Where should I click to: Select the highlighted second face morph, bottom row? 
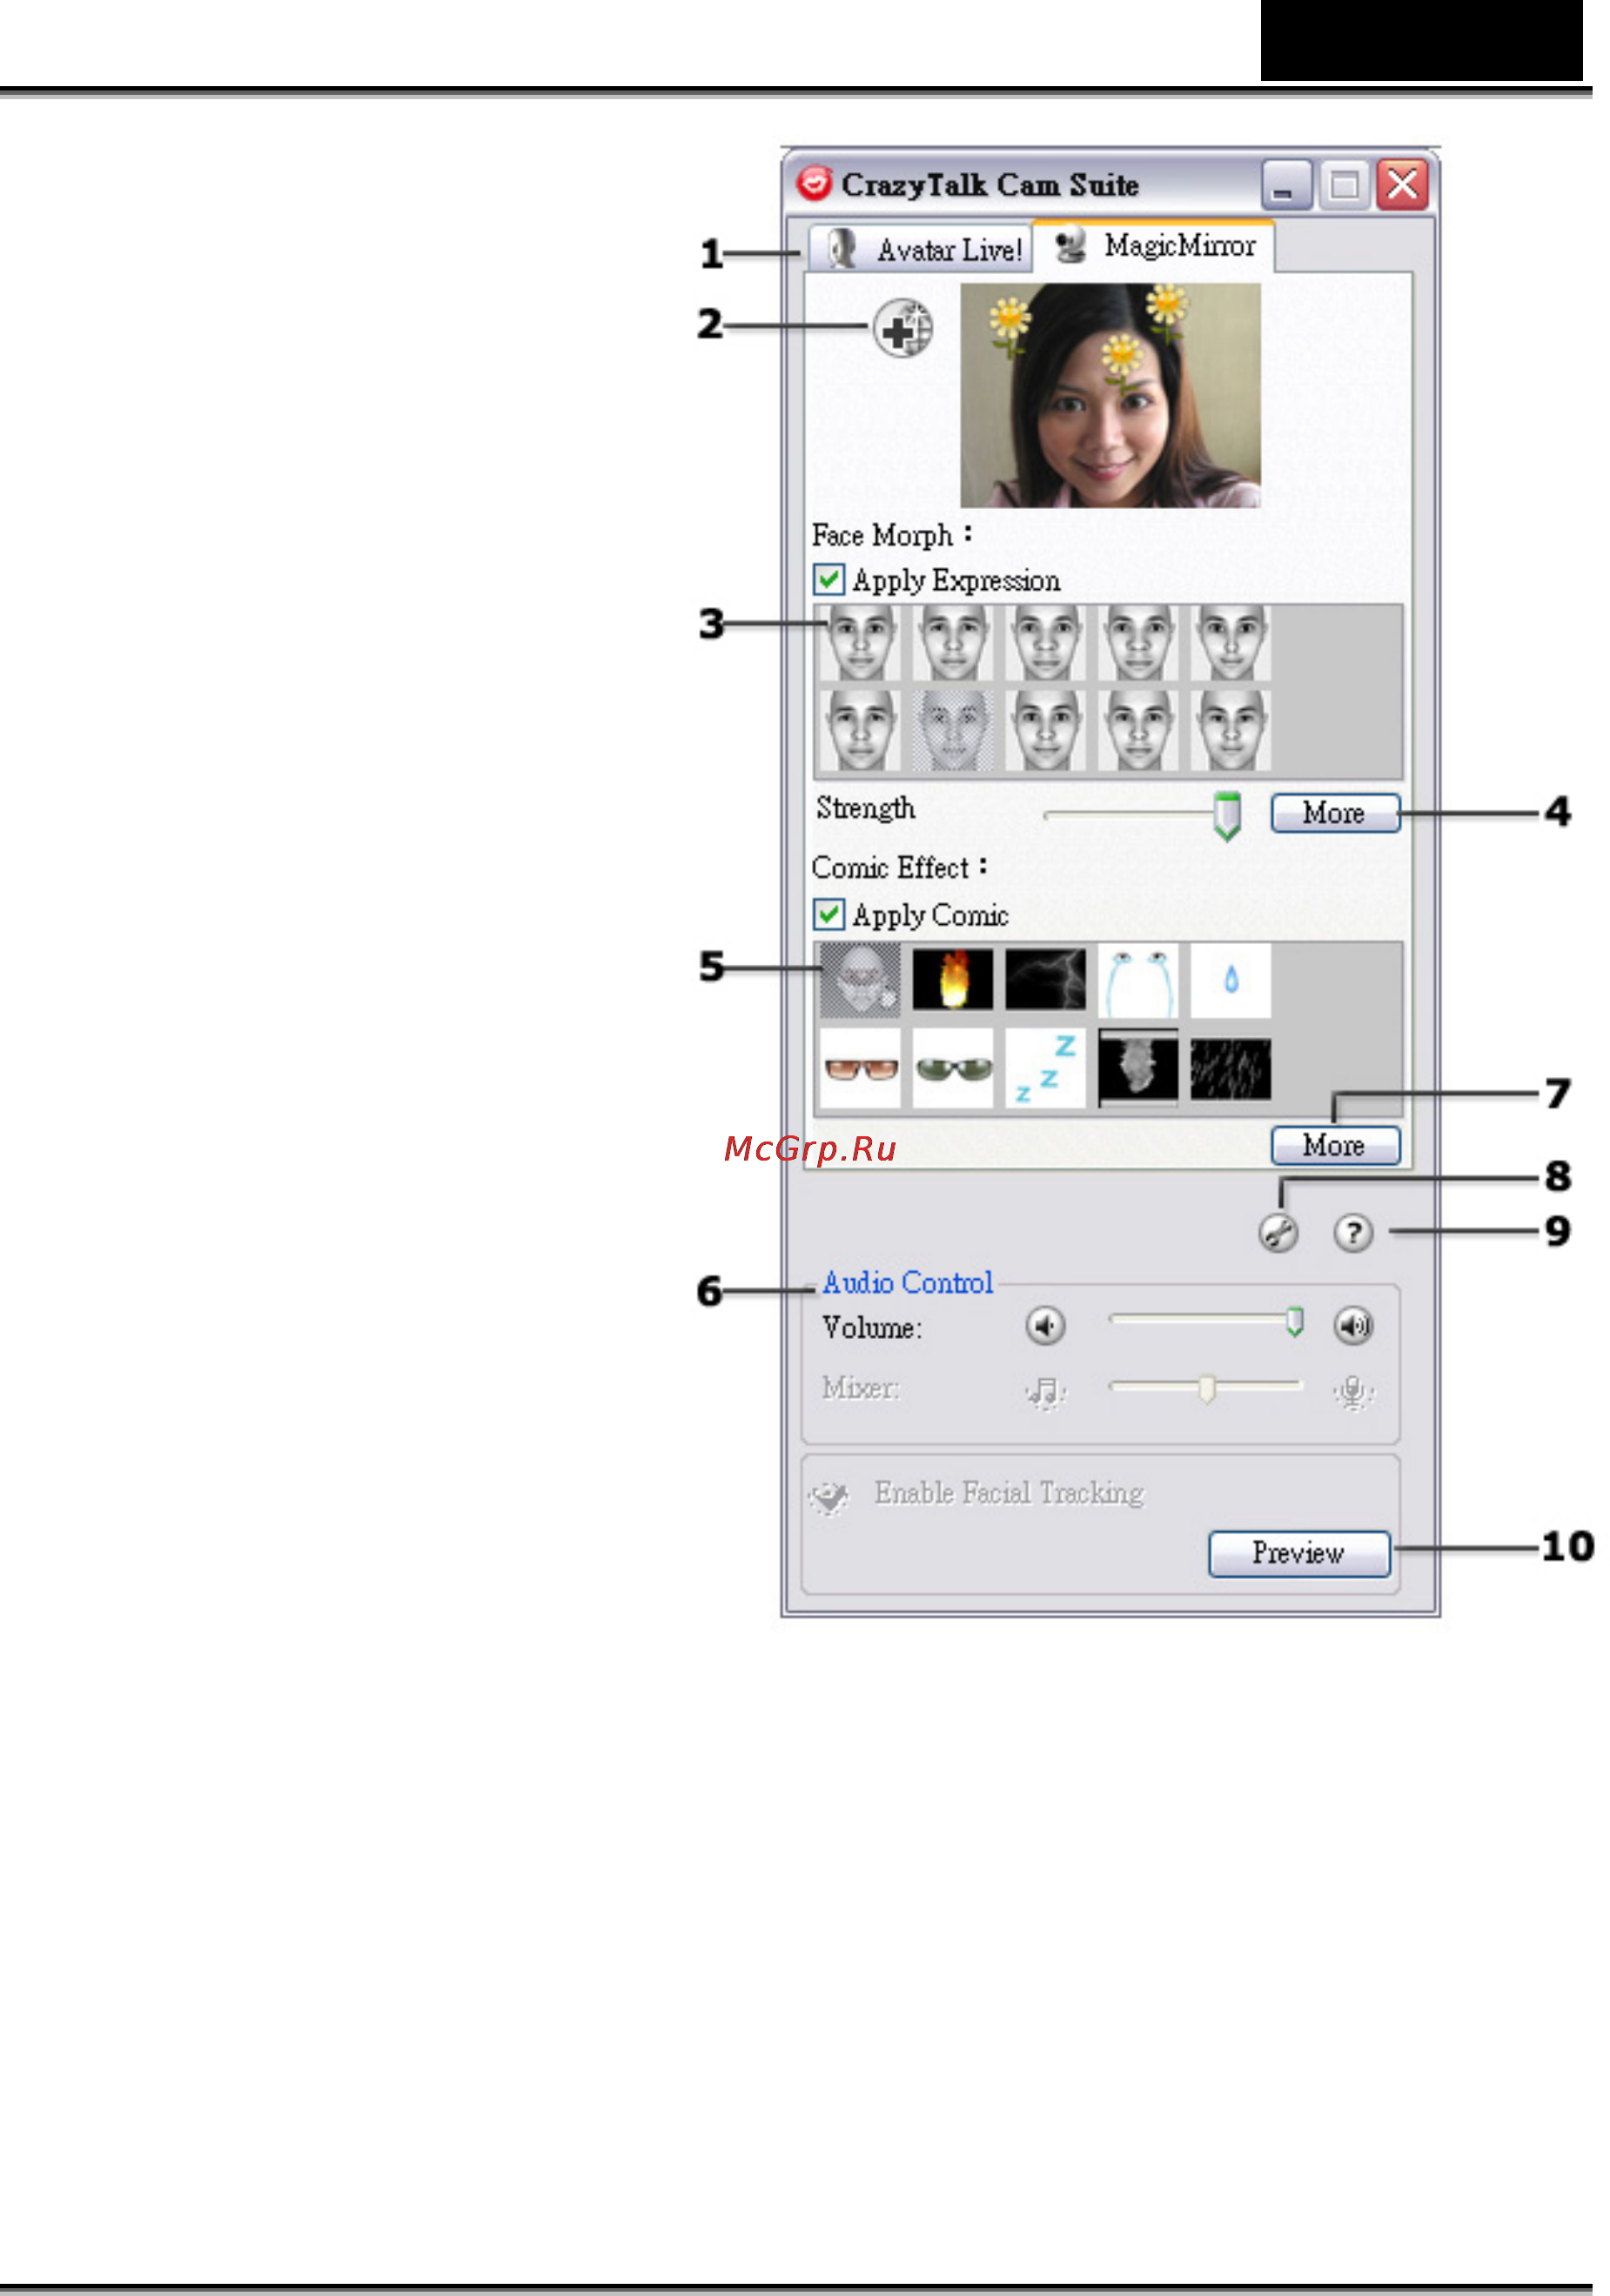point(952,730)
